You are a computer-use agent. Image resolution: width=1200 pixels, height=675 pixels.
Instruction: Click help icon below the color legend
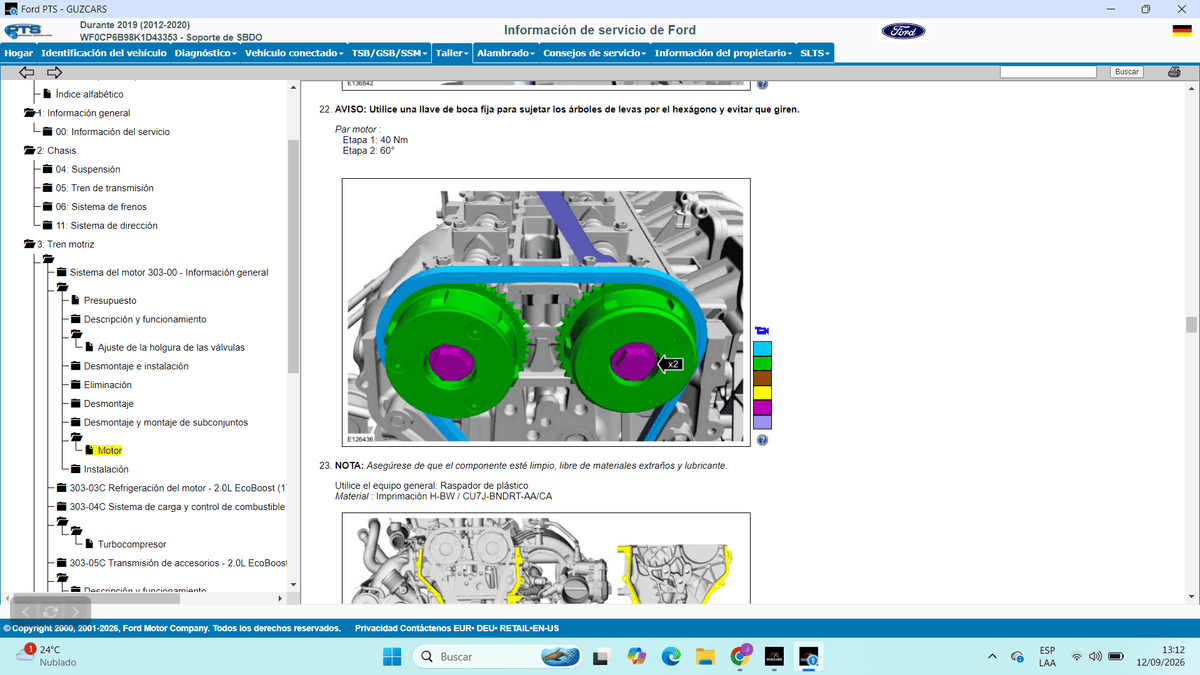click(762, 439)
